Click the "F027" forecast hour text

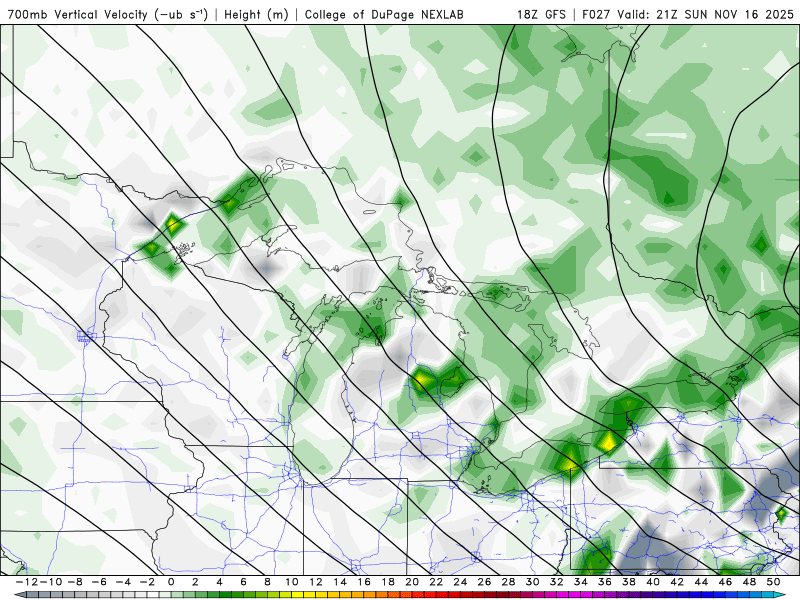click(x=597, y=14)
